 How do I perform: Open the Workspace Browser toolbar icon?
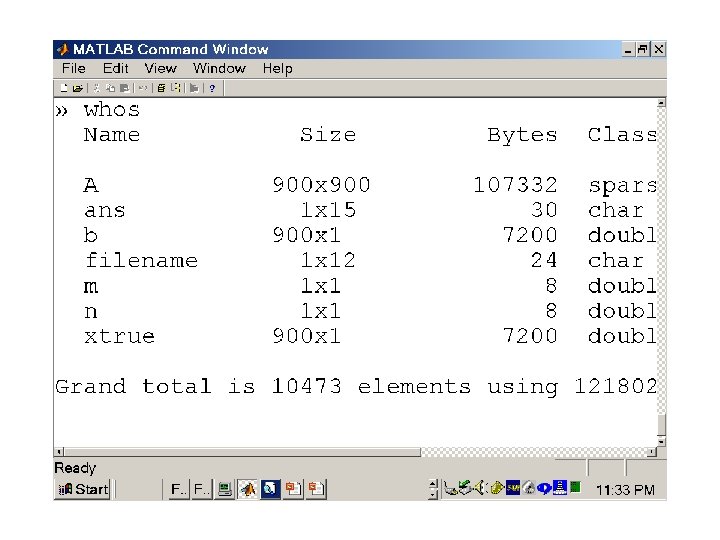coord(161,88)
